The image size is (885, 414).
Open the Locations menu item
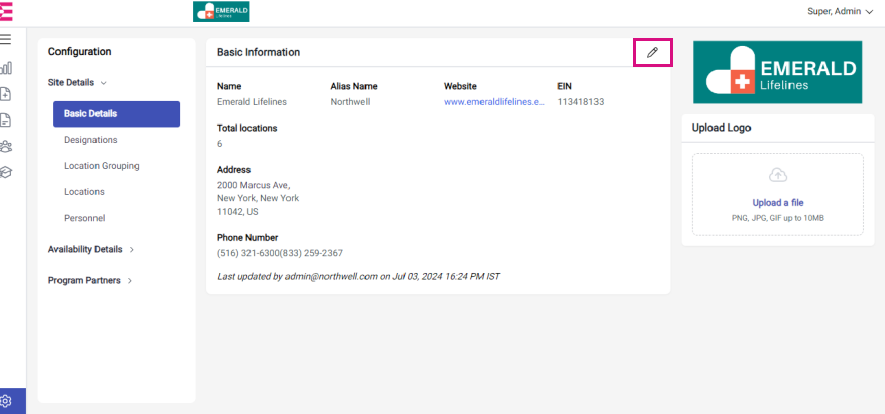tap(84, 192)
